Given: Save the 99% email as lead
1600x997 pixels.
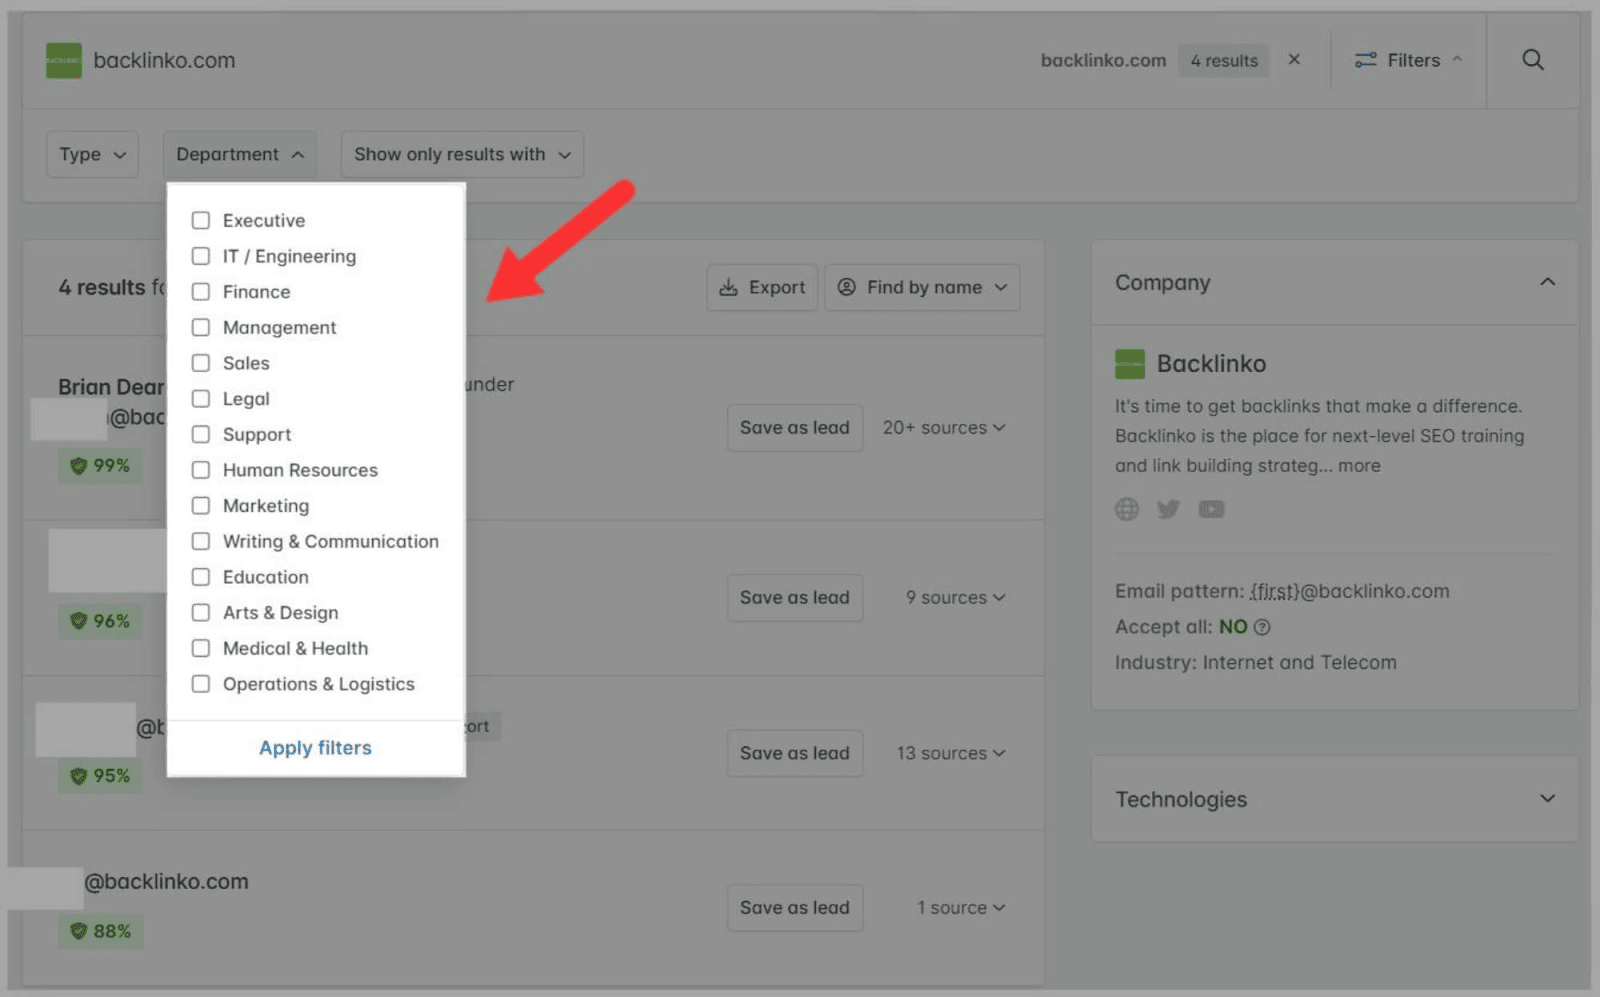Looking at the screenshot, I should pos(795,428).
